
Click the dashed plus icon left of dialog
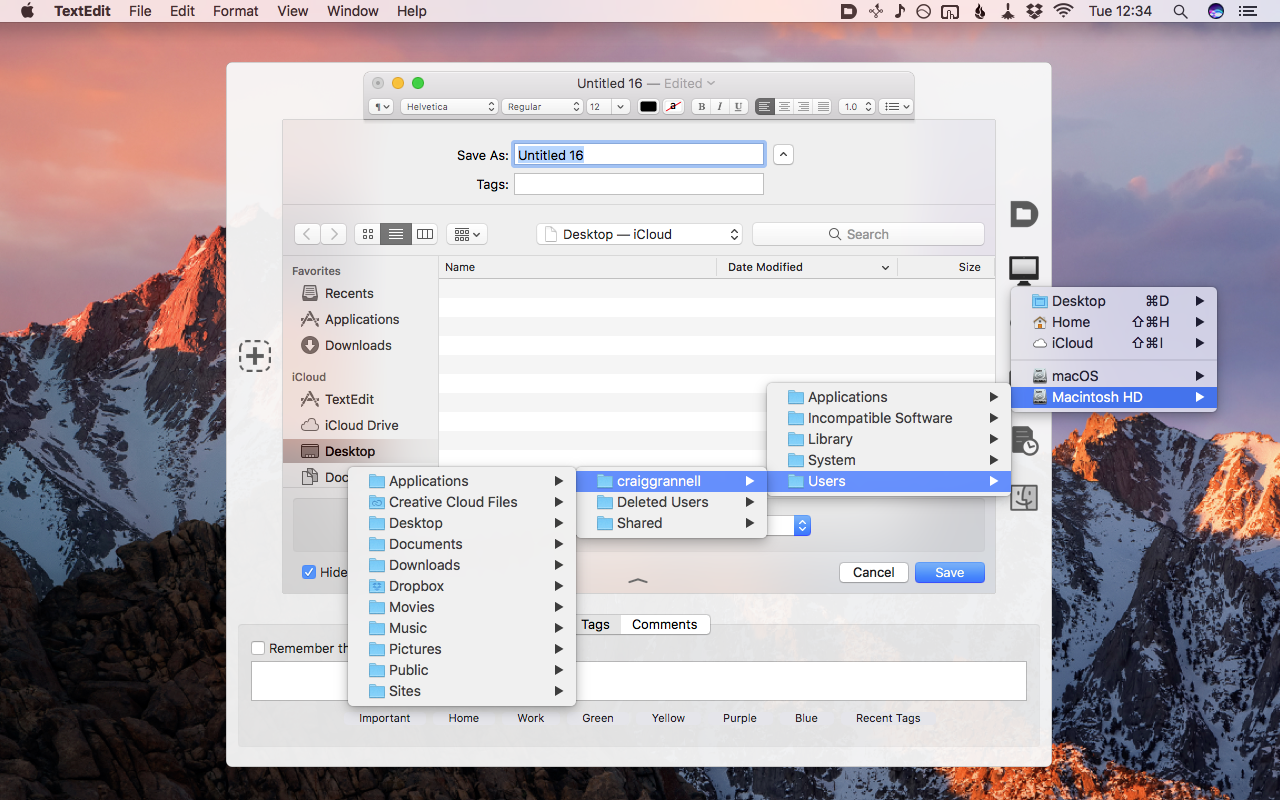[x=255, y=355]
